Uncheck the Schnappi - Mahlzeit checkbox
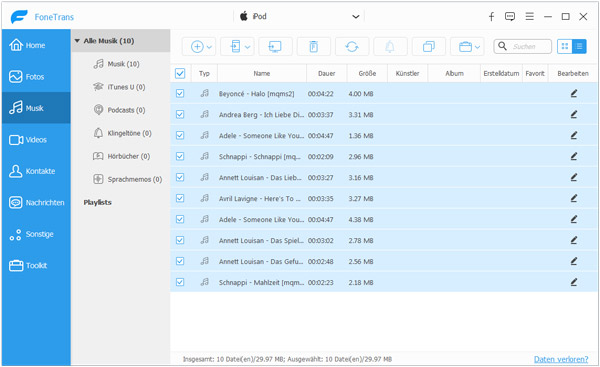This screenshot has width=600, height=367. tap(180, 282)
